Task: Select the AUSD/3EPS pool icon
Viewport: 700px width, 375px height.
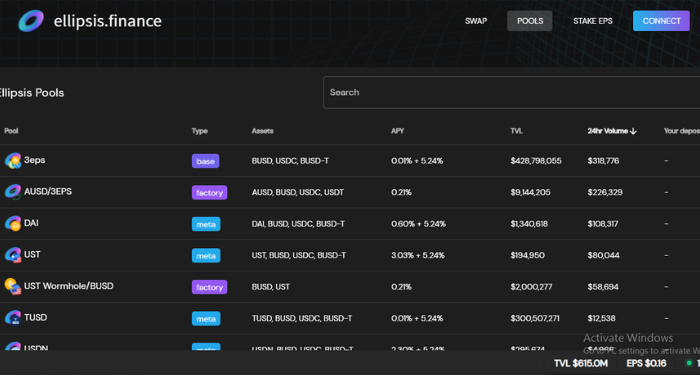Action: point(13,192)
